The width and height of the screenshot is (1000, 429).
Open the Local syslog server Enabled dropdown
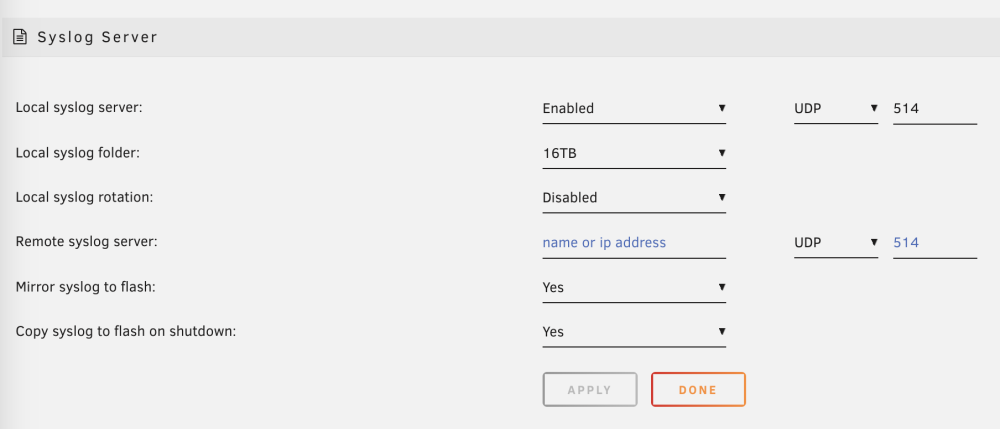click(634, 108)
